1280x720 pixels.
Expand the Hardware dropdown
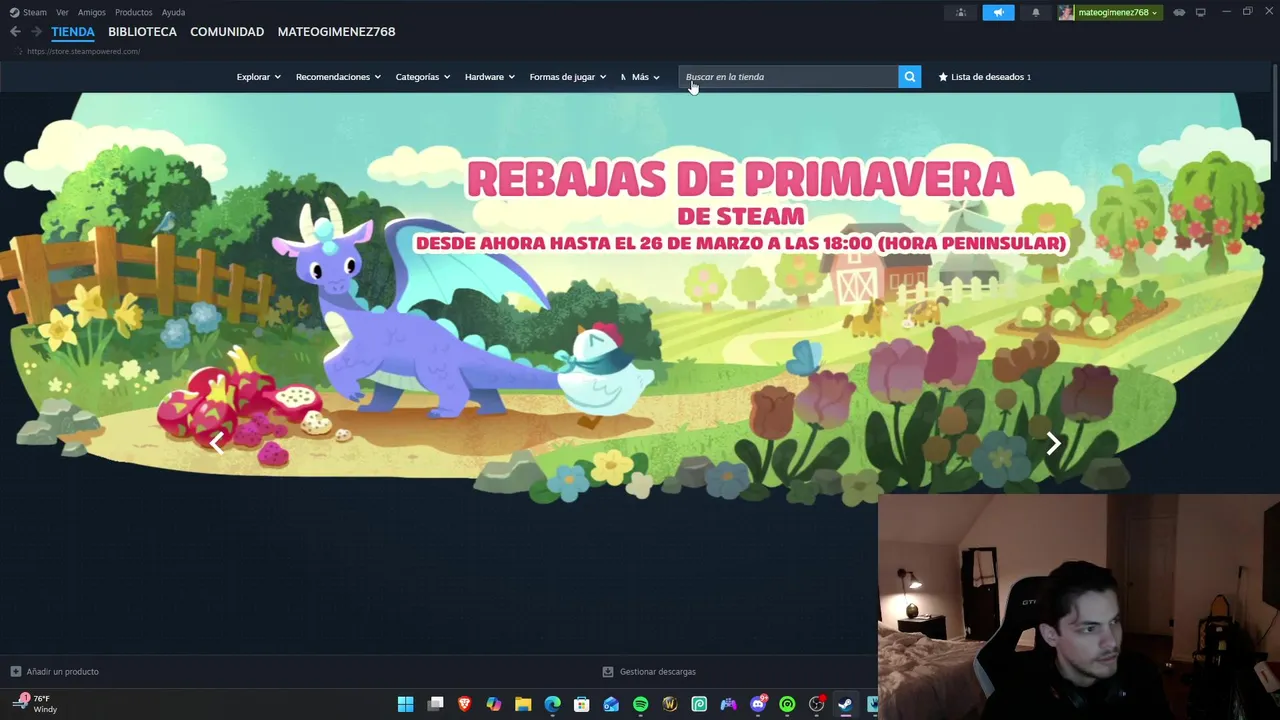pos(489,77)
